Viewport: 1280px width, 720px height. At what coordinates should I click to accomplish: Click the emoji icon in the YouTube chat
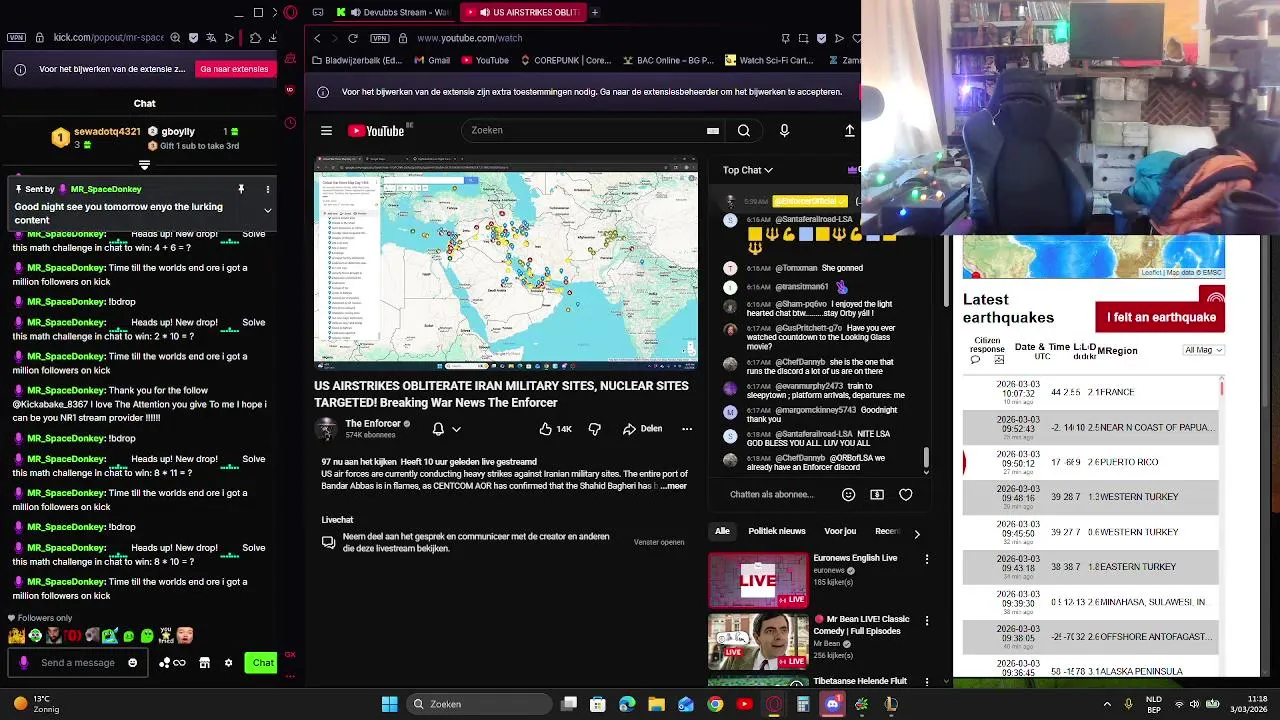(x=848, y=495)
